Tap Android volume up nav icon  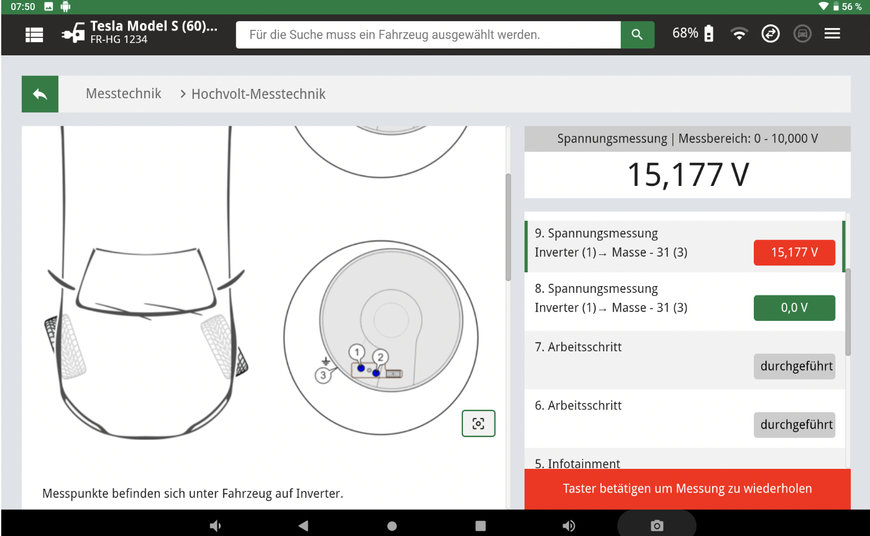click(569, 525)
